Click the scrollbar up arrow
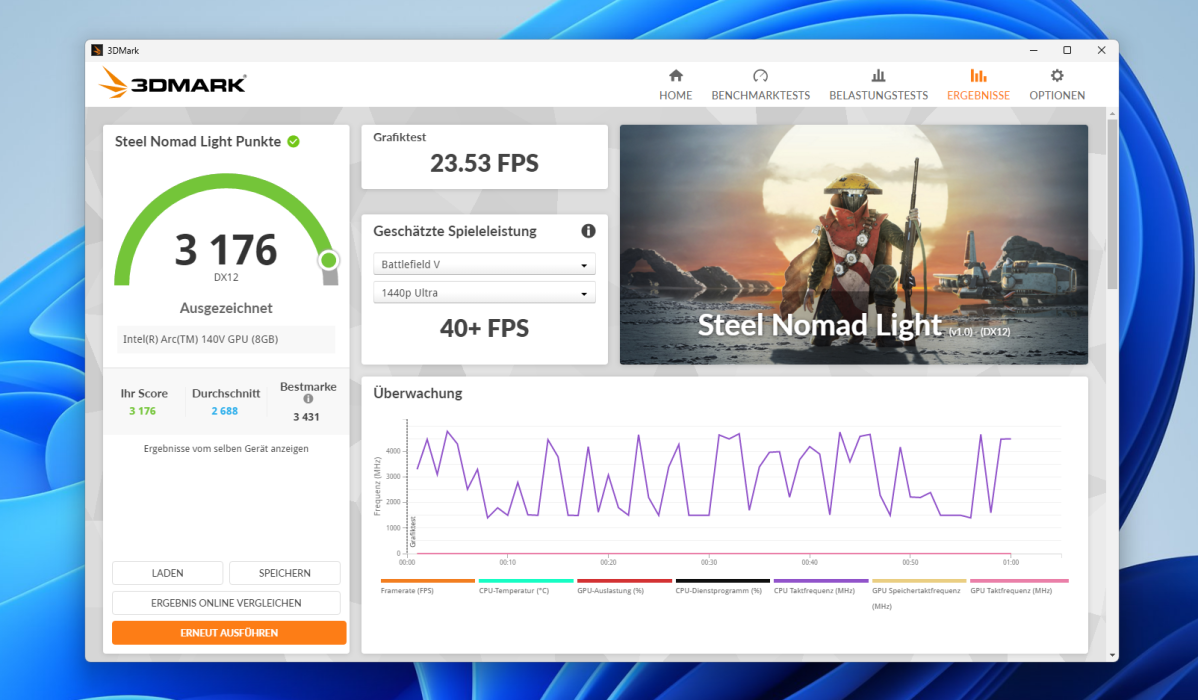This screenshot has width=1198, height=700. coord(1112,113)
